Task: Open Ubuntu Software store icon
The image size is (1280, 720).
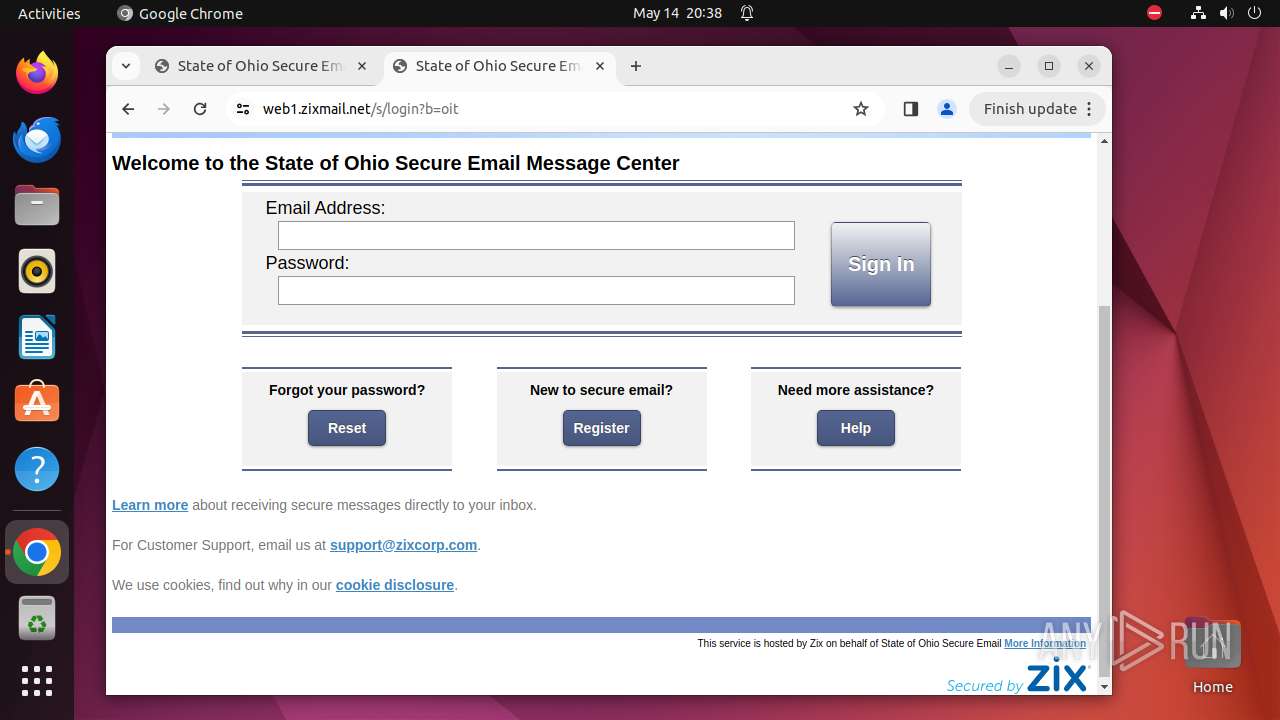Action: [x=37, y=403]
